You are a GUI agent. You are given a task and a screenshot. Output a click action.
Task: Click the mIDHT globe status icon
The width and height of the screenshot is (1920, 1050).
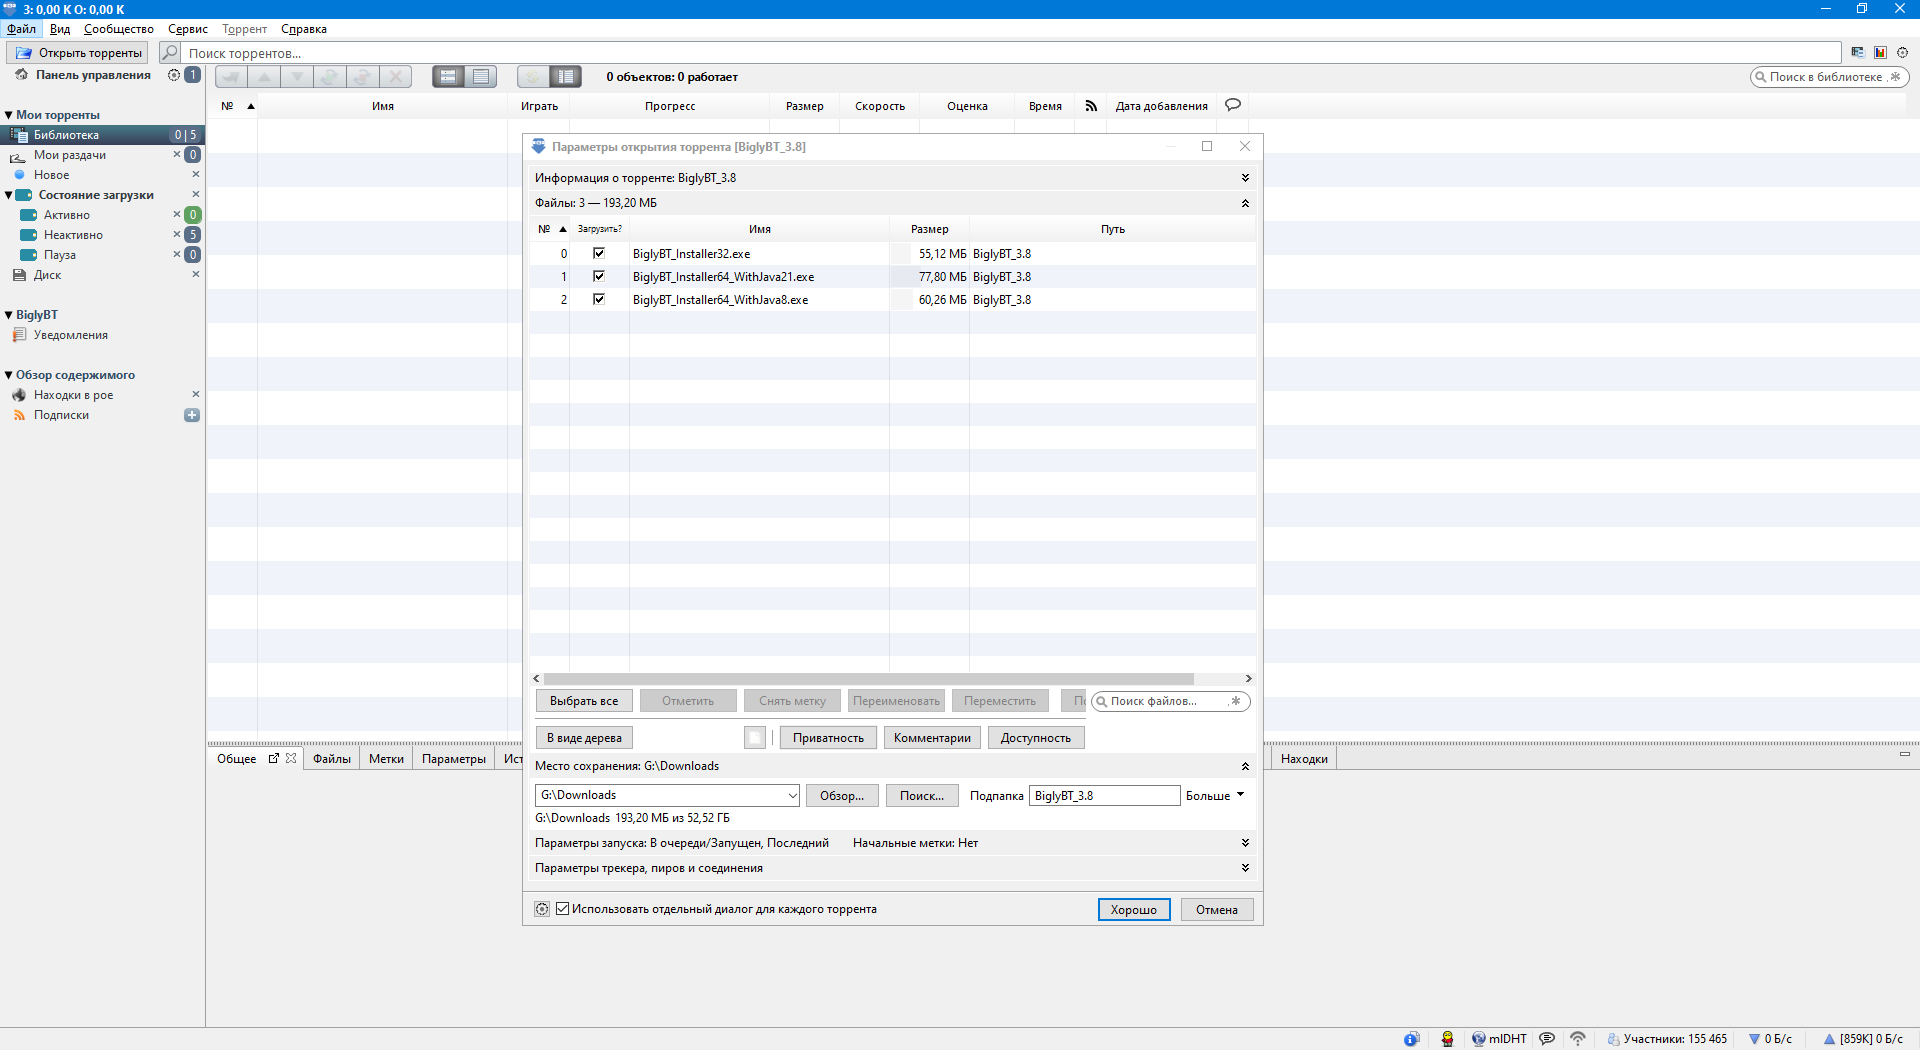pos(1478,1039)
